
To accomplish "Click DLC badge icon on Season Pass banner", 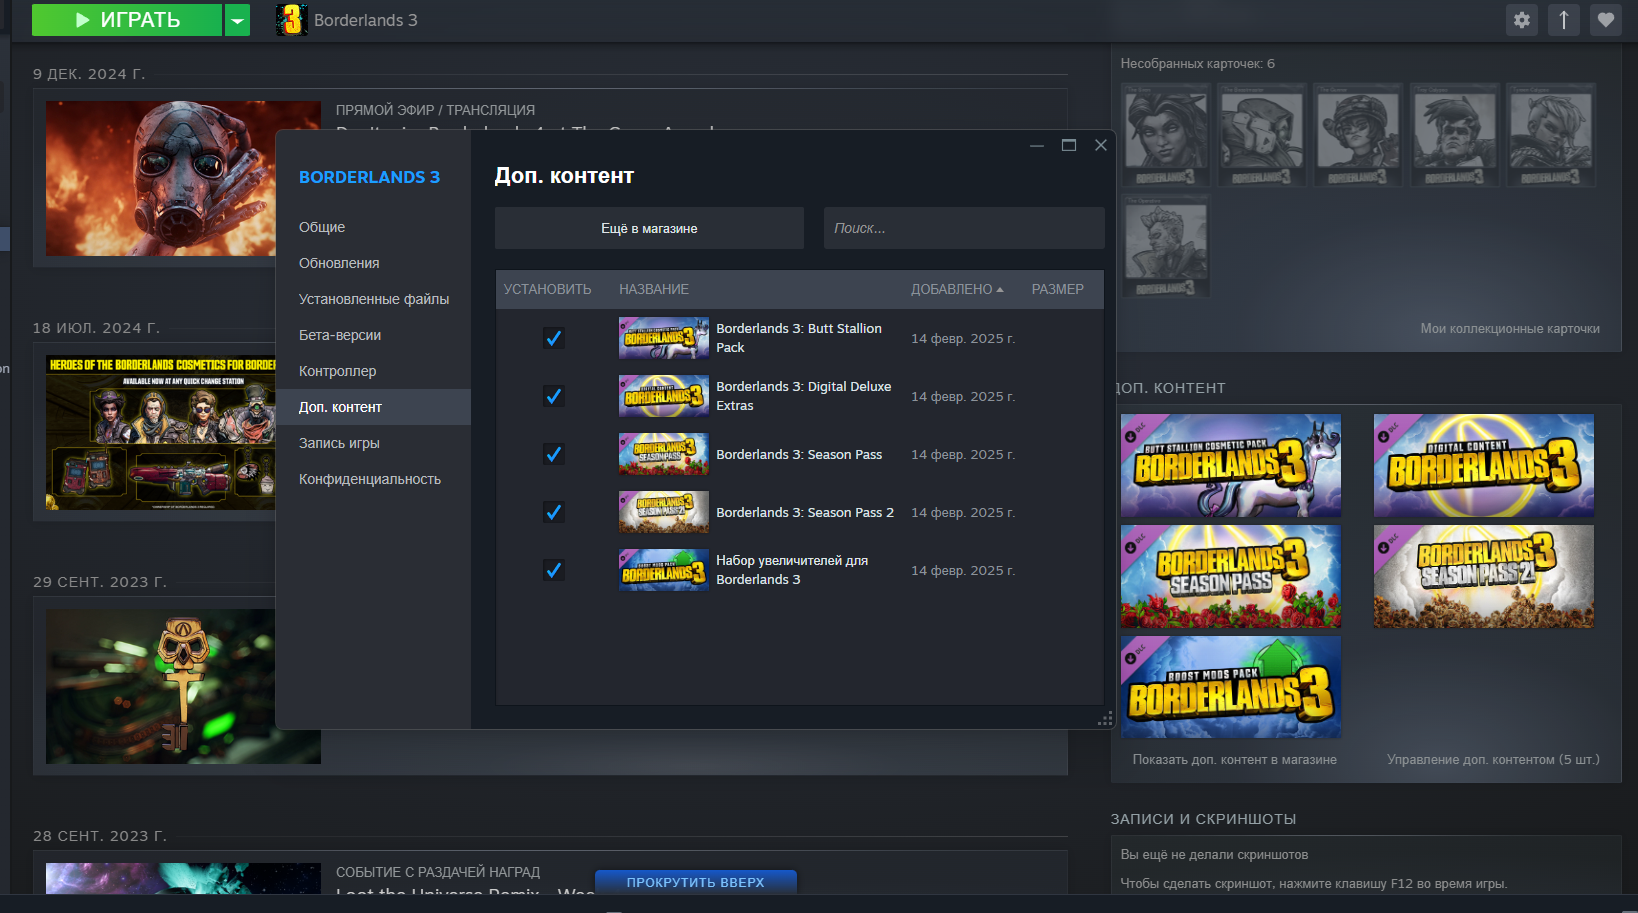I will tap(1131, 546).
